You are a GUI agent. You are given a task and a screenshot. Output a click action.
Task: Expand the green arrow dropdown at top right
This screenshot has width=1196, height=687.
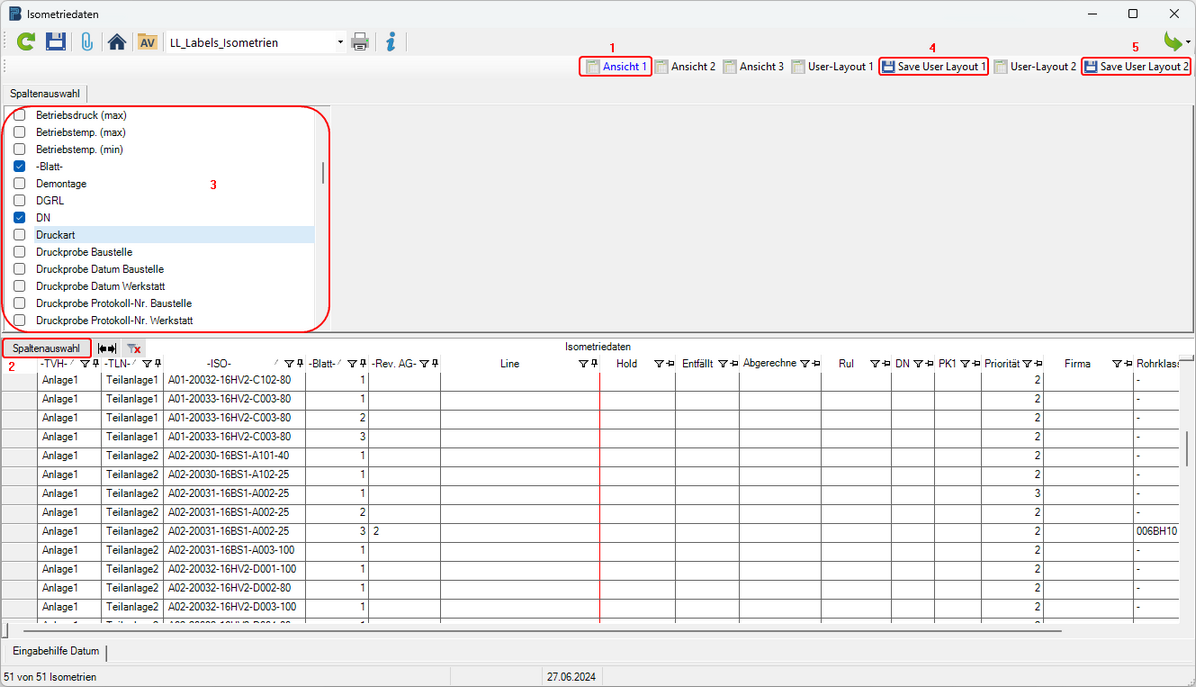[x=1187, y=43]
